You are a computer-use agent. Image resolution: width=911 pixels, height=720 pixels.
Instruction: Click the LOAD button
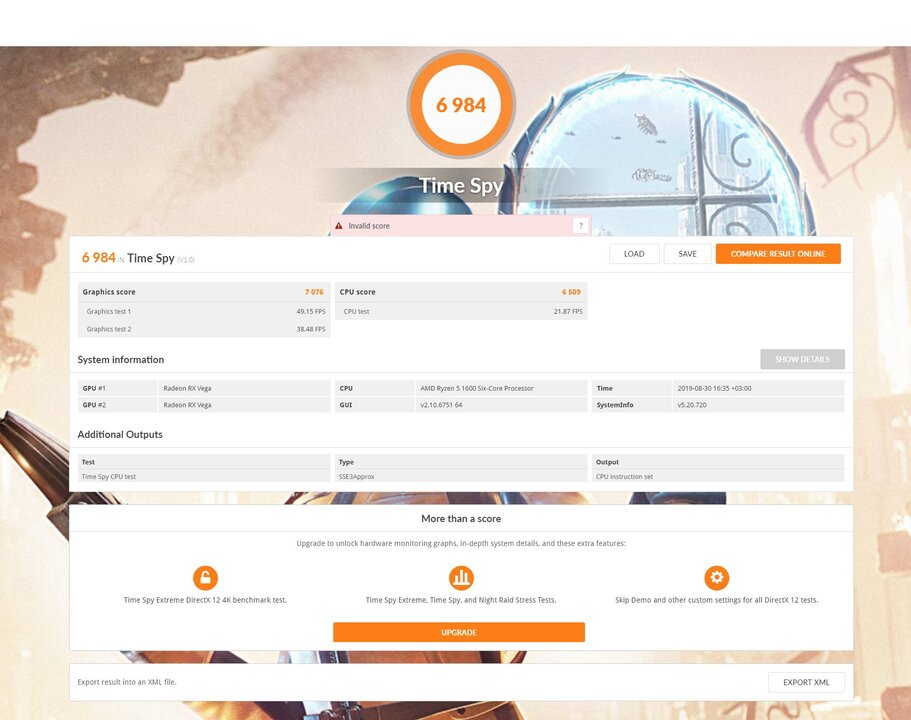[x=634, y=254]
